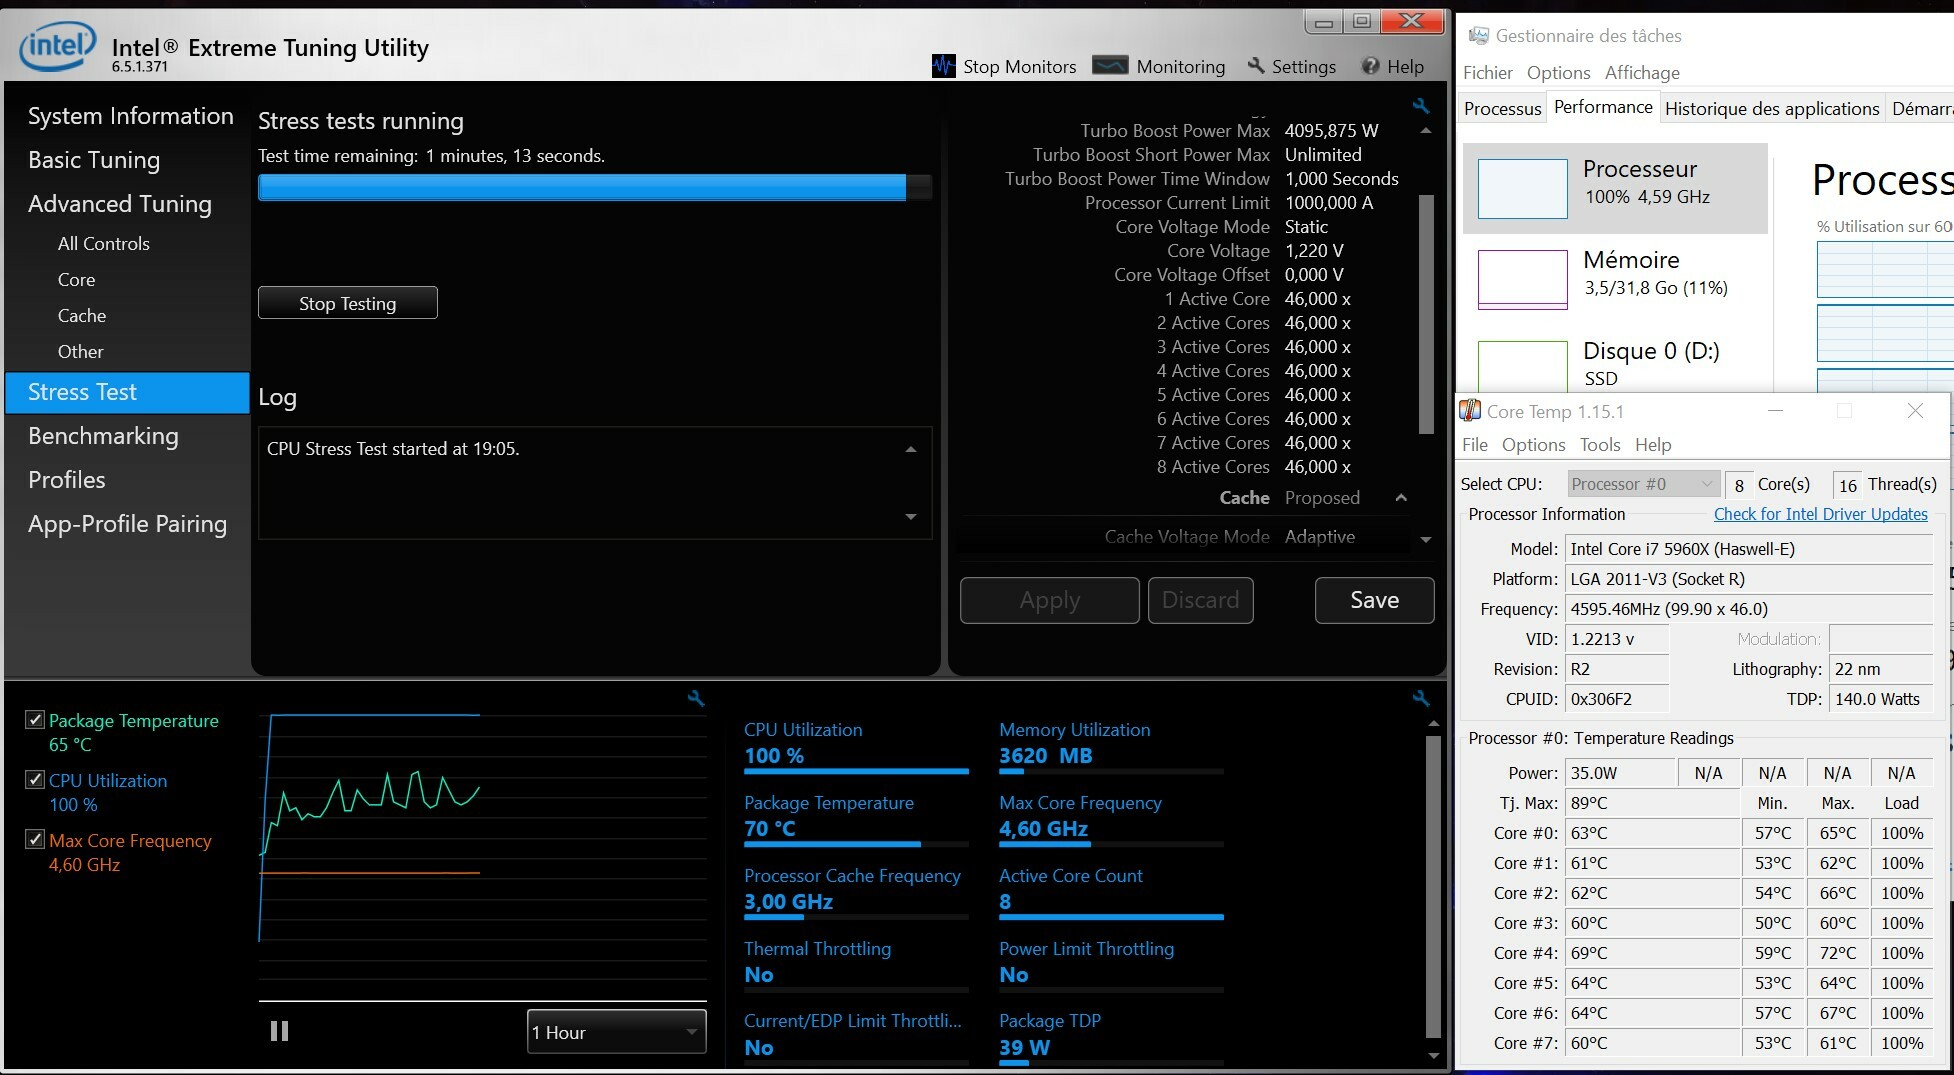Open Options menu in Task Manager
The height and width of the screenshot is (1075, 1954).
pyautogui.click(x=1559, y=73)
